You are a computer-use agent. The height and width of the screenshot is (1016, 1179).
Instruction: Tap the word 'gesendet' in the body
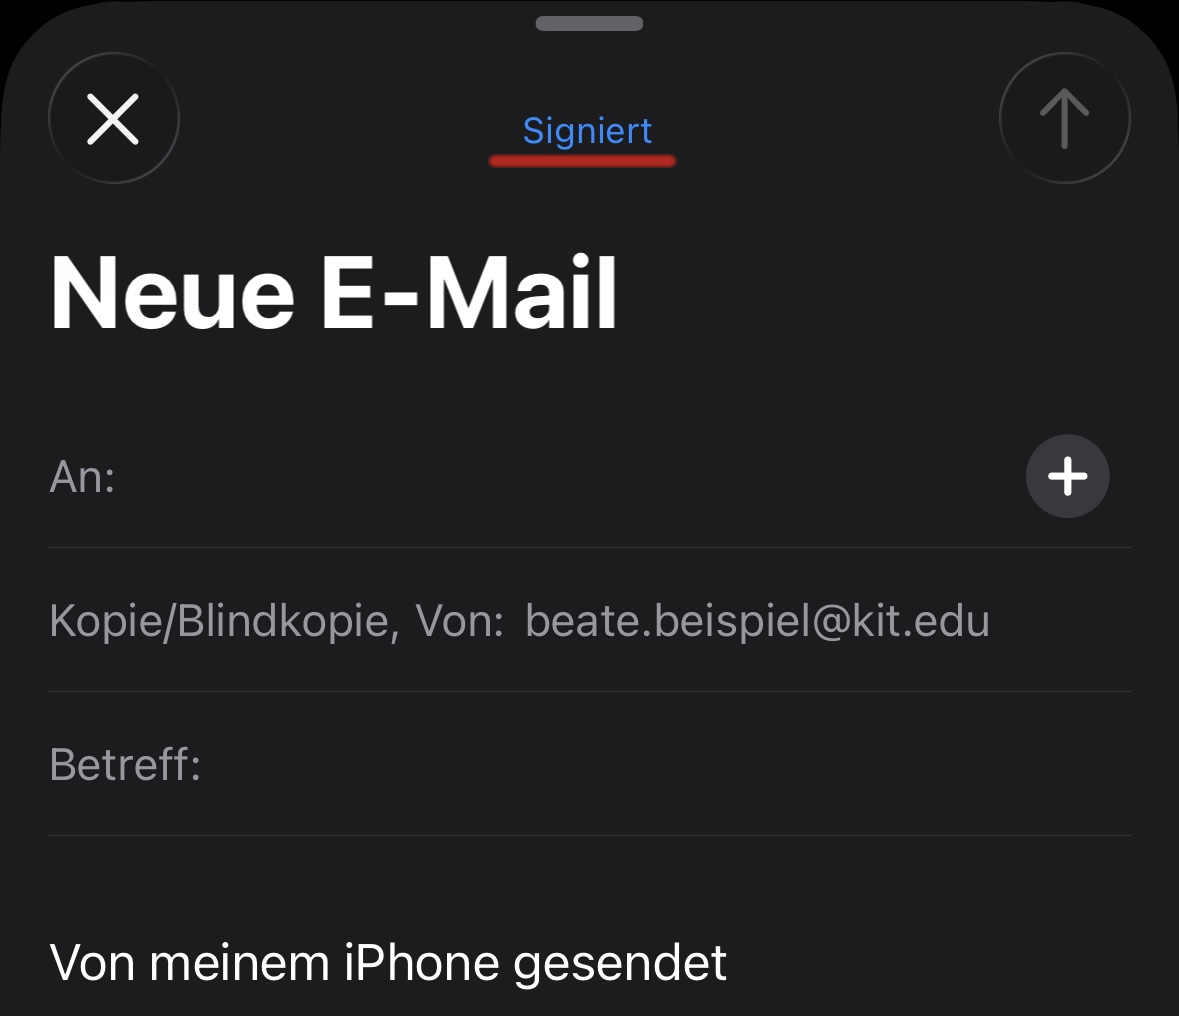click(x=619, y=963)
